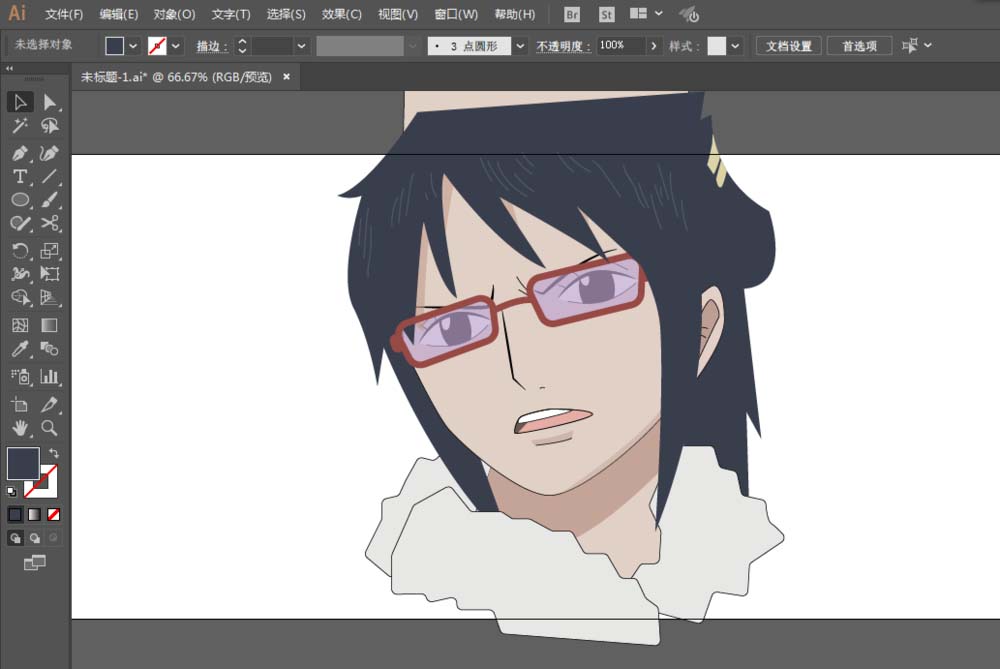Change screen mode at toolbar bottom

pyautogui.click(x=34, y=562)
